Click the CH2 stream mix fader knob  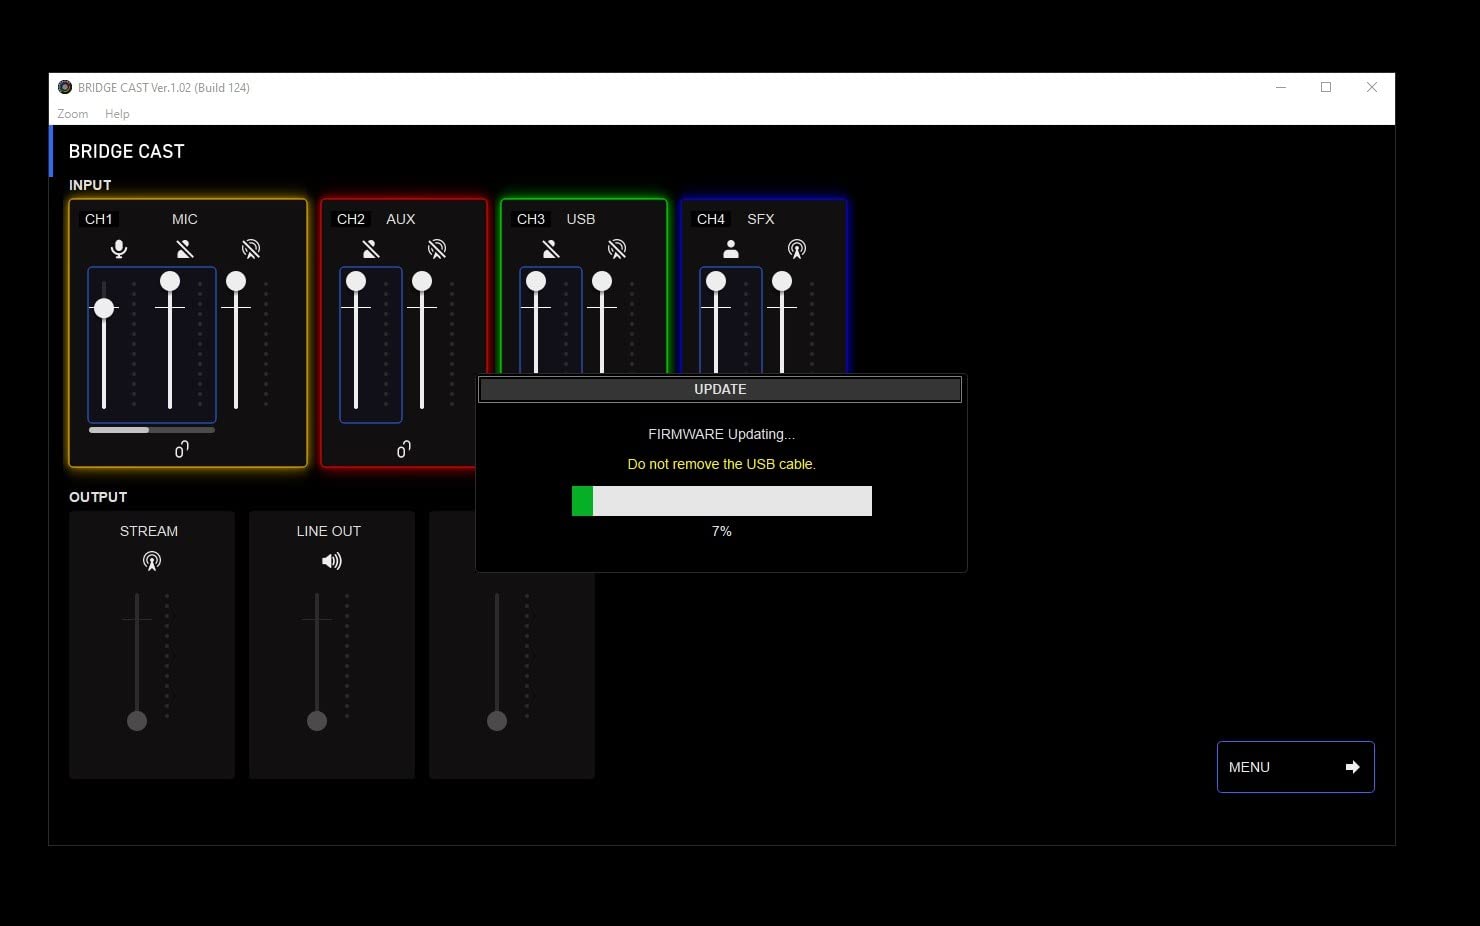click(x=422, y=281)
